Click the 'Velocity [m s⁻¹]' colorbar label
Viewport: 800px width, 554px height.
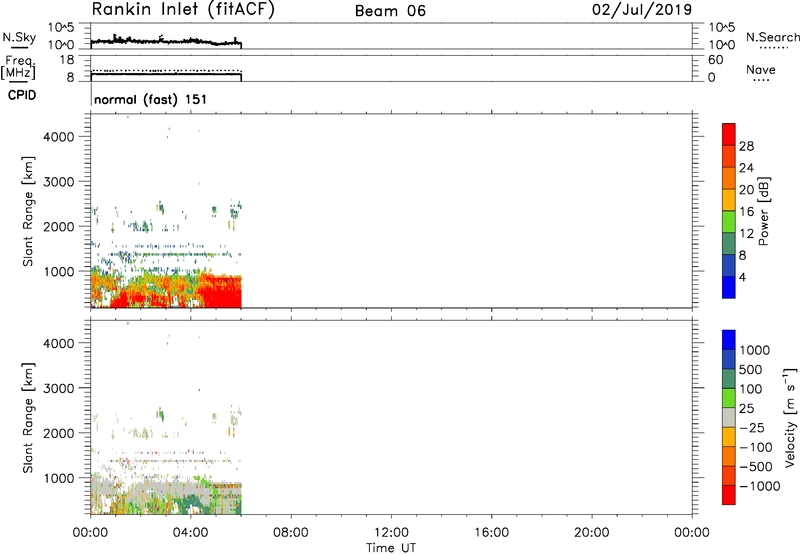click(790, 417)
